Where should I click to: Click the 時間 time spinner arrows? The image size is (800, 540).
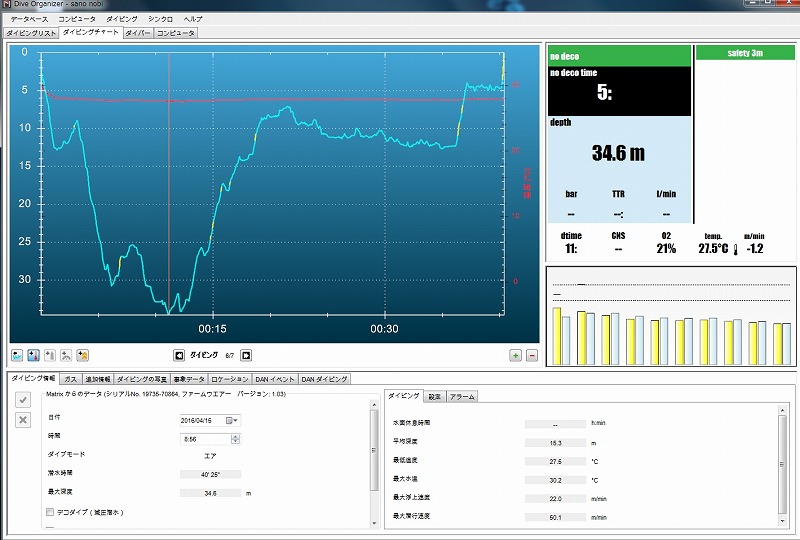(234, 438)
